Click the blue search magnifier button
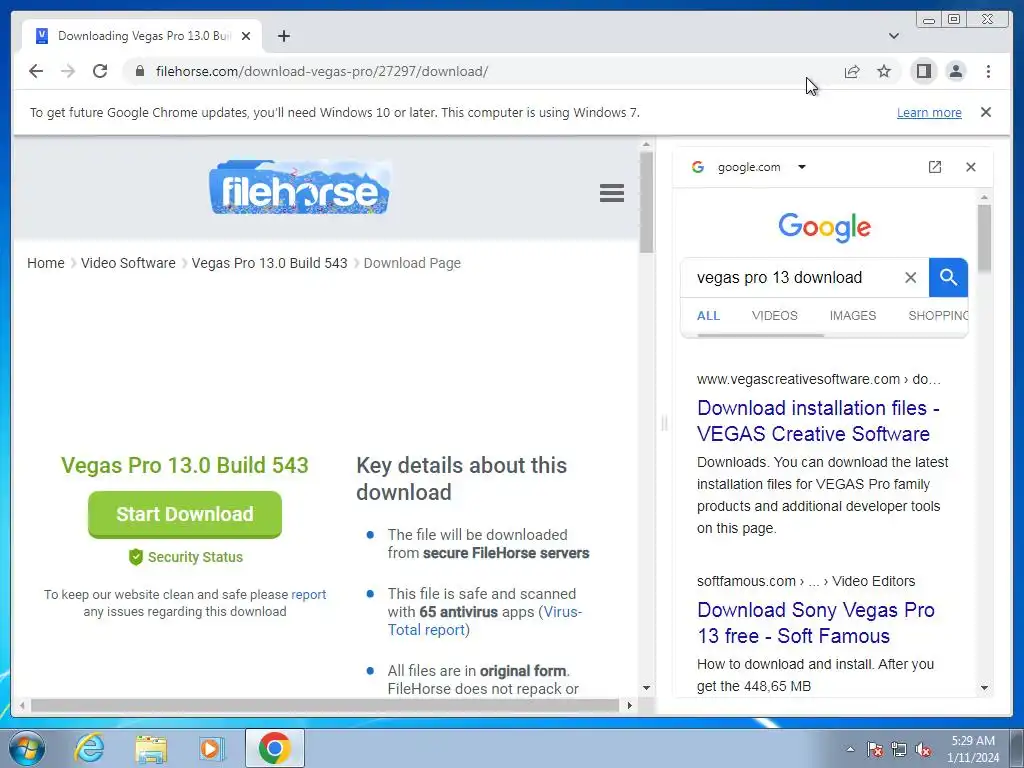1024x768 pixels. point(948,278)
